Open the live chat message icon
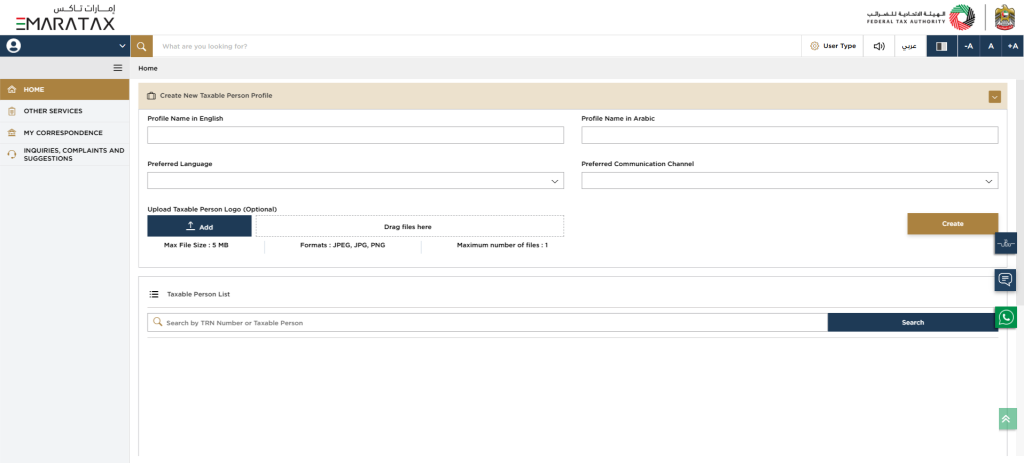 pos(1006,280)
